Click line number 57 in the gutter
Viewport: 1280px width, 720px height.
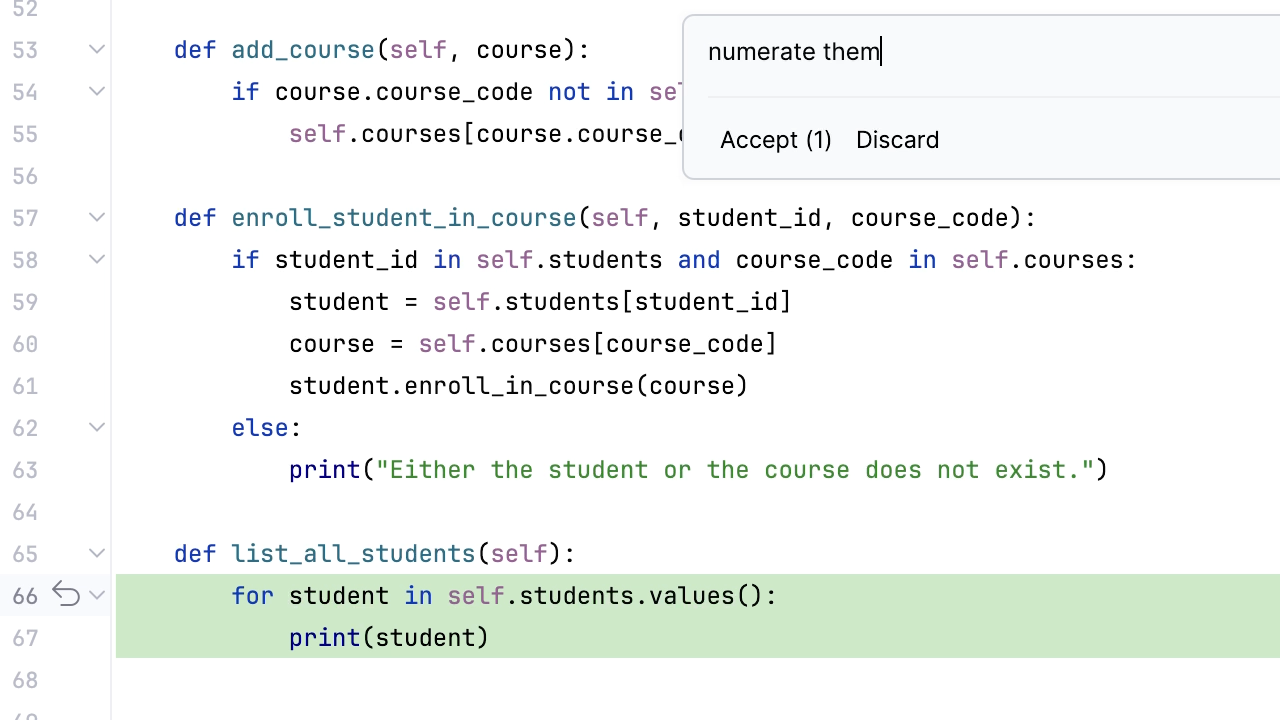pos(25,218)
